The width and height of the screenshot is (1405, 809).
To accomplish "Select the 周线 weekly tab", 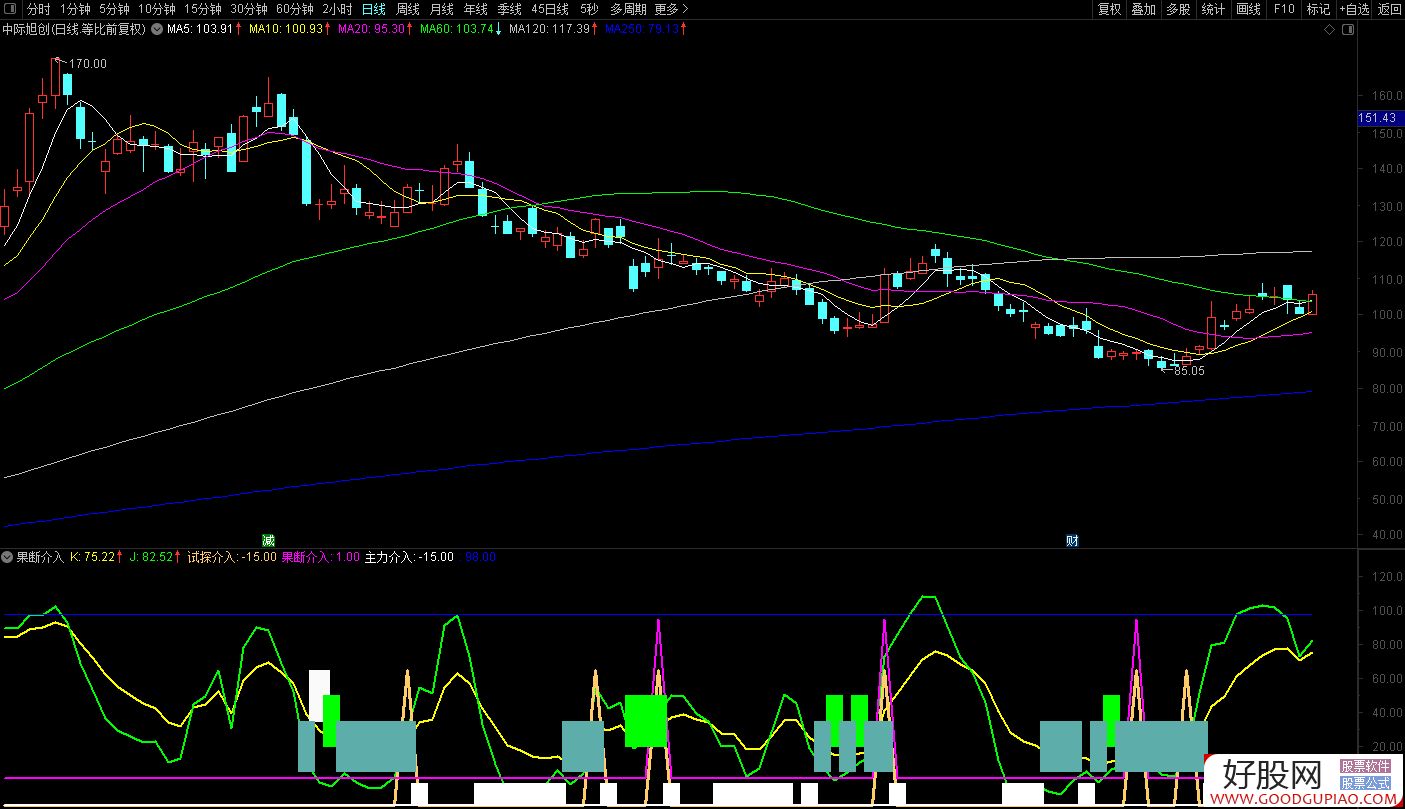I will click(407, 9).
